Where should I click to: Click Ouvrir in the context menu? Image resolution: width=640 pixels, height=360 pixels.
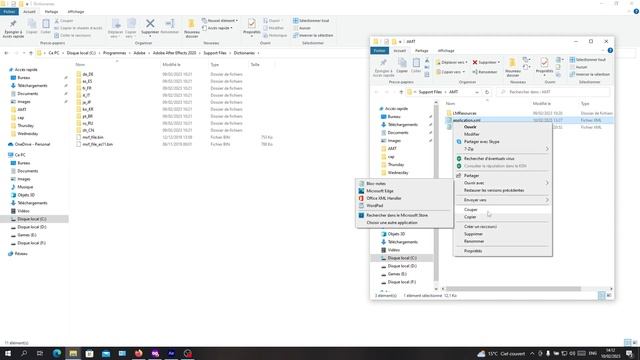coord(503,127)
